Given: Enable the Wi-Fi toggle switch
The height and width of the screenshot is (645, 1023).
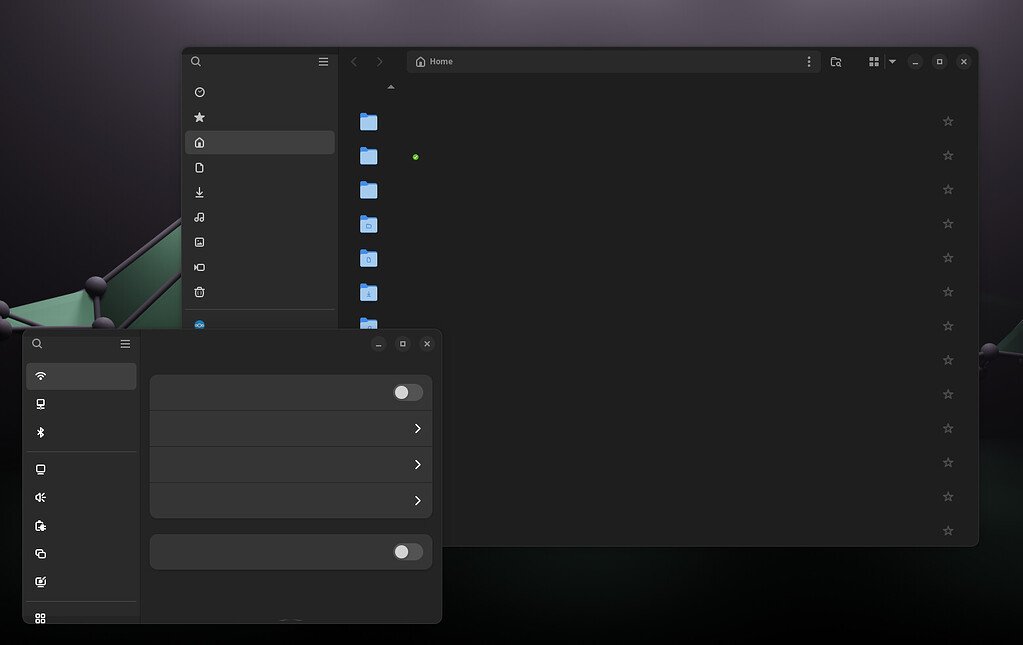Looking at the screenshot, I should [x=407, y=392].
